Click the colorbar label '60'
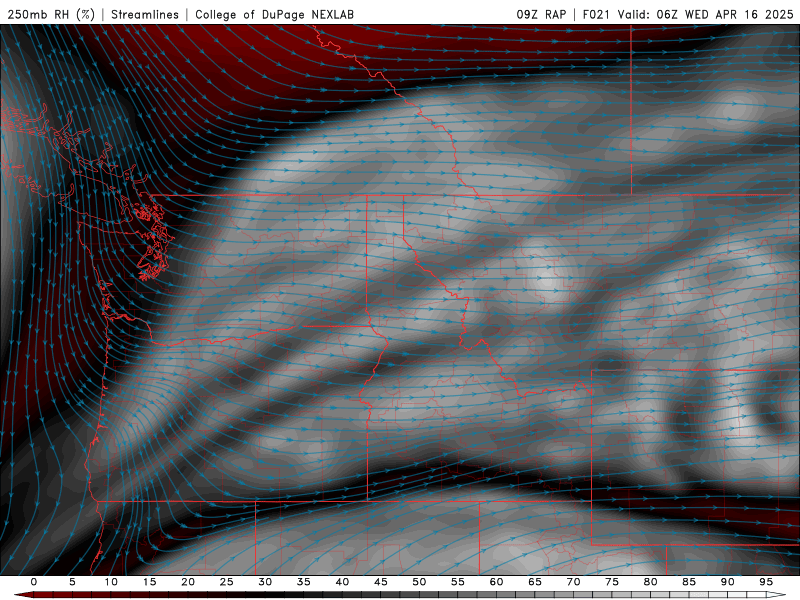 [x=496, y=582]
